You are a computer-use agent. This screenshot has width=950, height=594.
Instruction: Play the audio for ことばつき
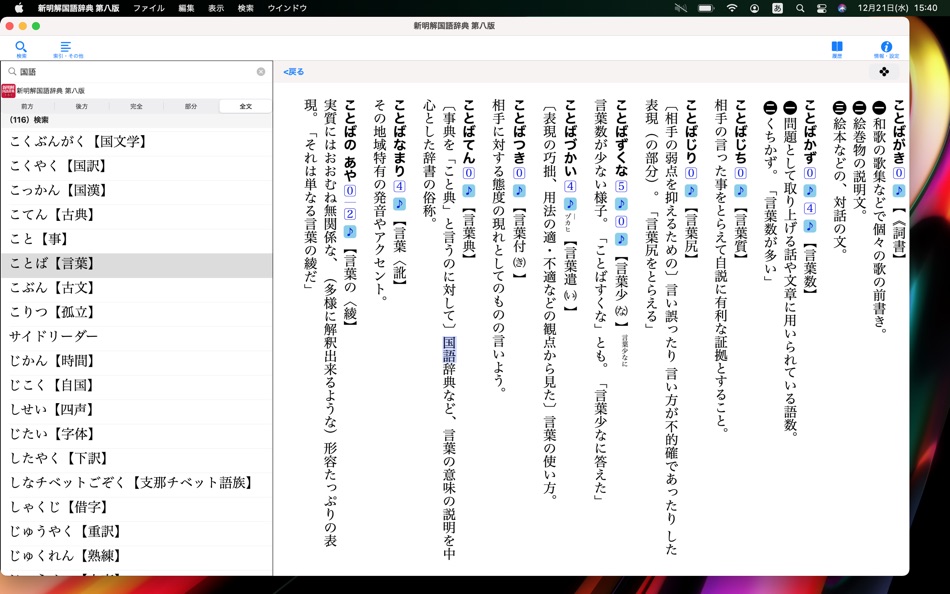click(x=519, y=190)
